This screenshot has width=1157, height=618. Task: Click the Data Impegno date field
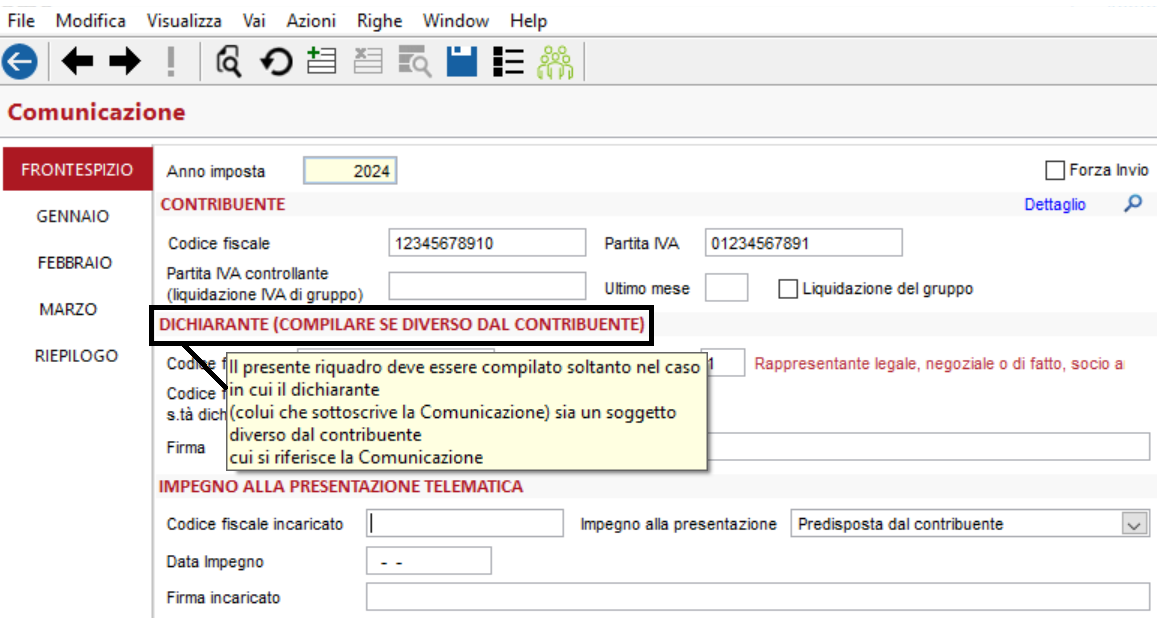(429, 561)
